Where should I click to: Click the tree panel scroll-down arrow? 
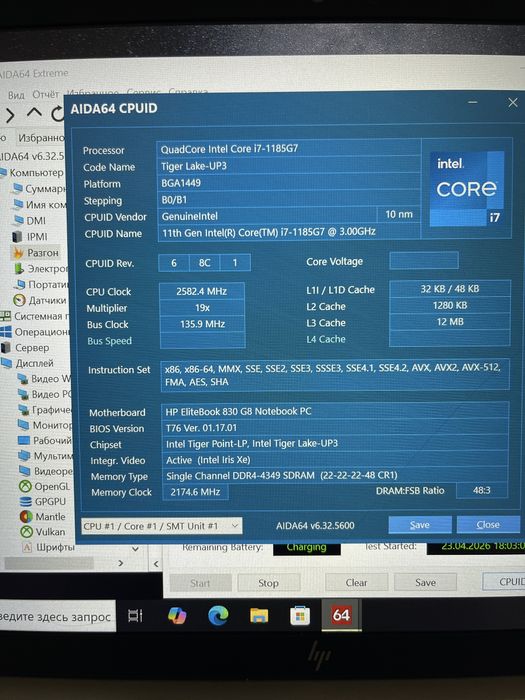(136, 549)
